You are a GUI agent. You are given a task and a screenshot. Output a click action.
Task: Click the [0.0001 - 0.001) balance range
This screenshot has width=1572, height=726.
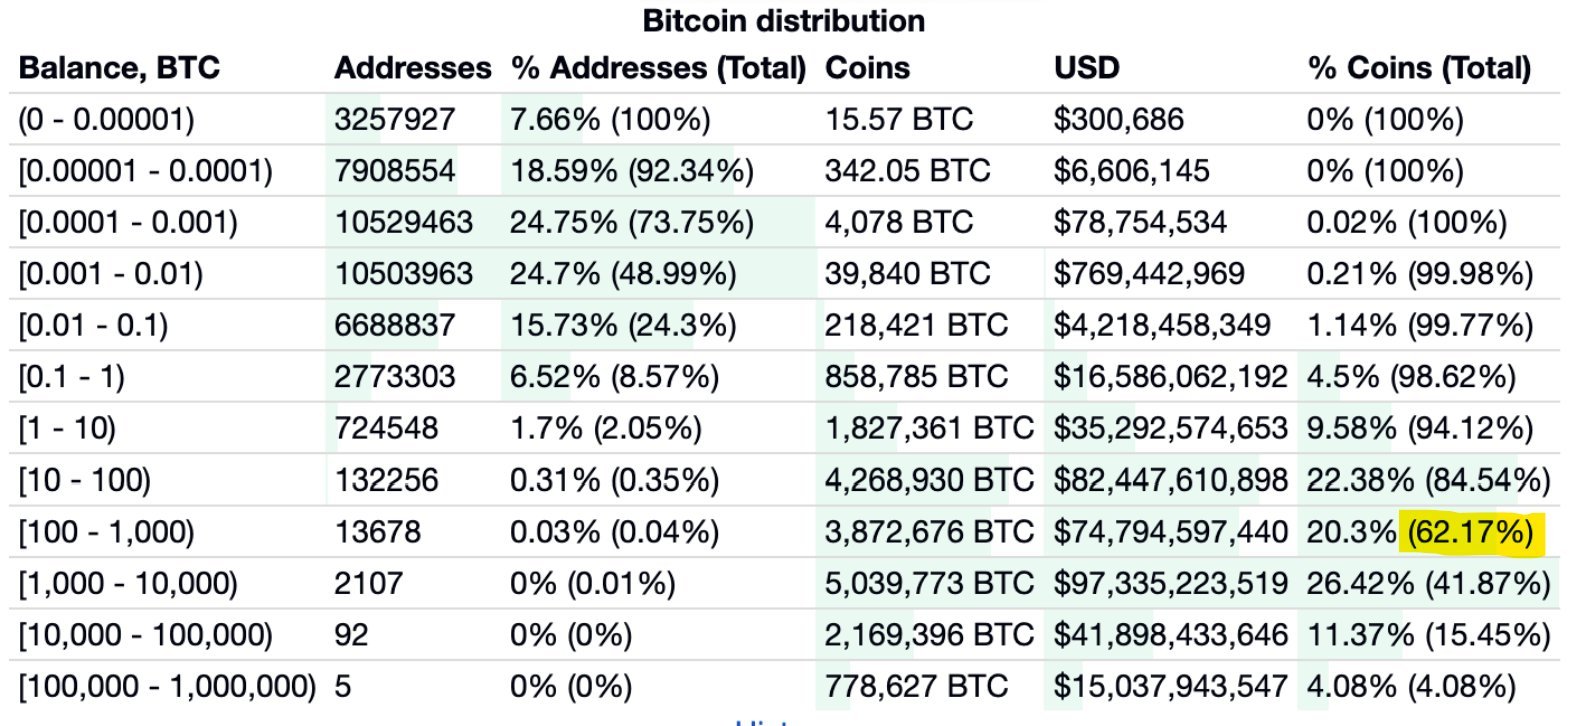128,223
